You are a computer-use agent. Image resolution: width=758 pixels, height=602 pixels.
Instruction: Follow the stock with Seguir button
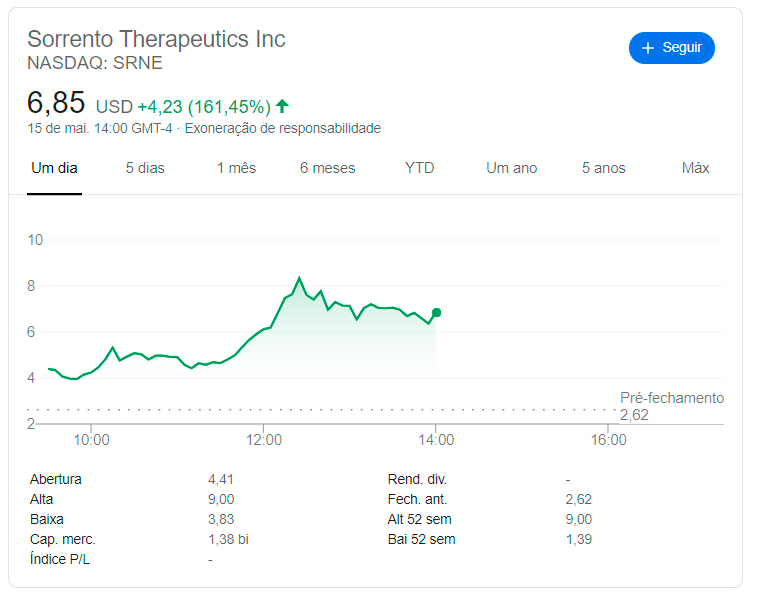(x=671, y=48)
